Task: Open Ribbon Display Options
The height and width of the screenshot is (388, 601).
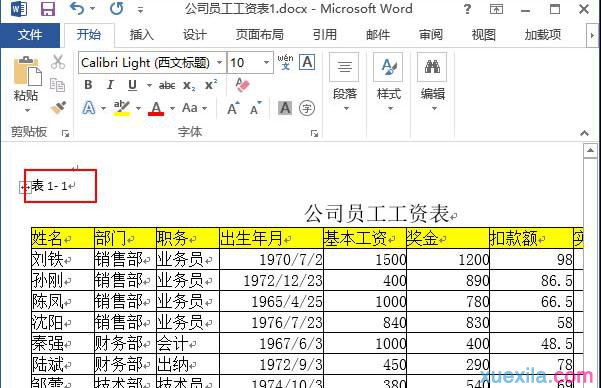Action: tap(496, 9)
